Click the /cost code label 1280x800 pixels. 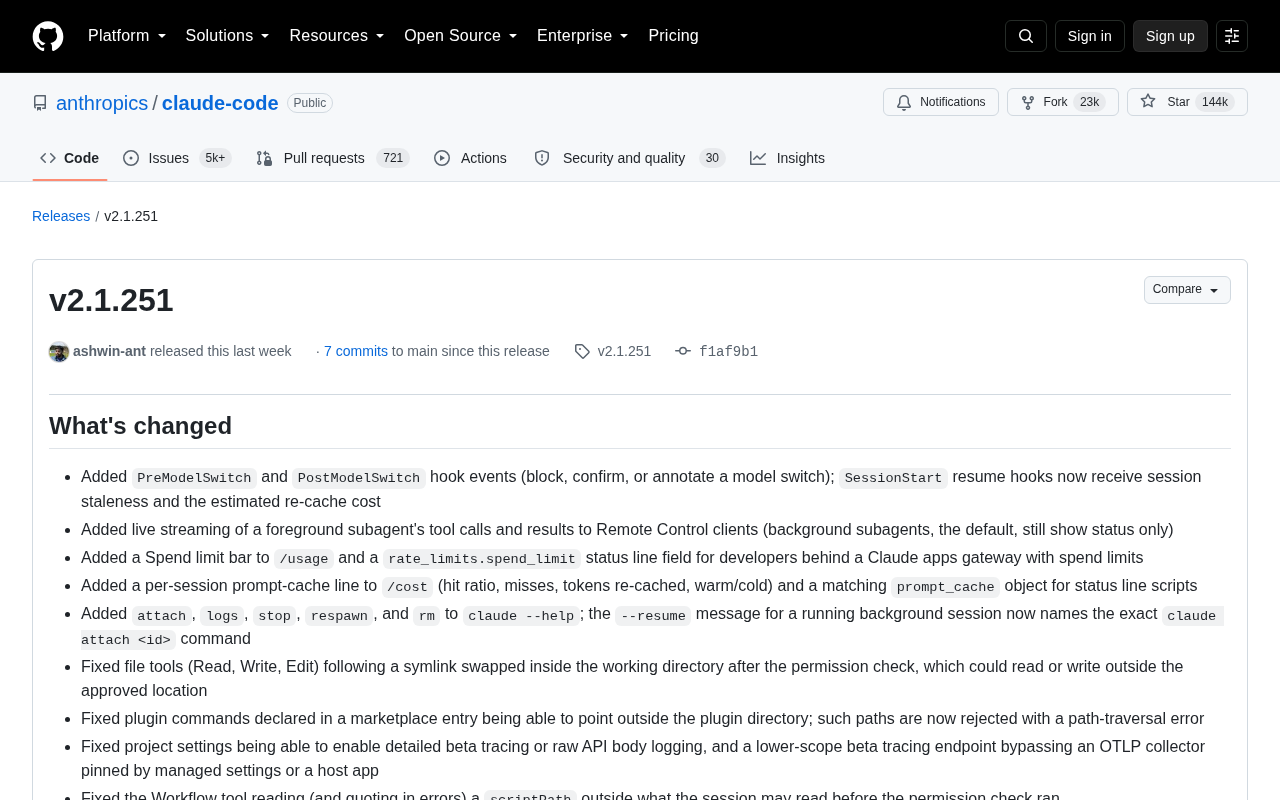pos(408,587)
